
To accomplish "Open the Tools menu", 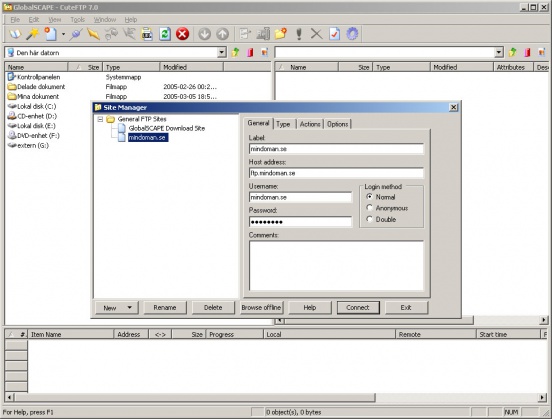I will 77,20.
